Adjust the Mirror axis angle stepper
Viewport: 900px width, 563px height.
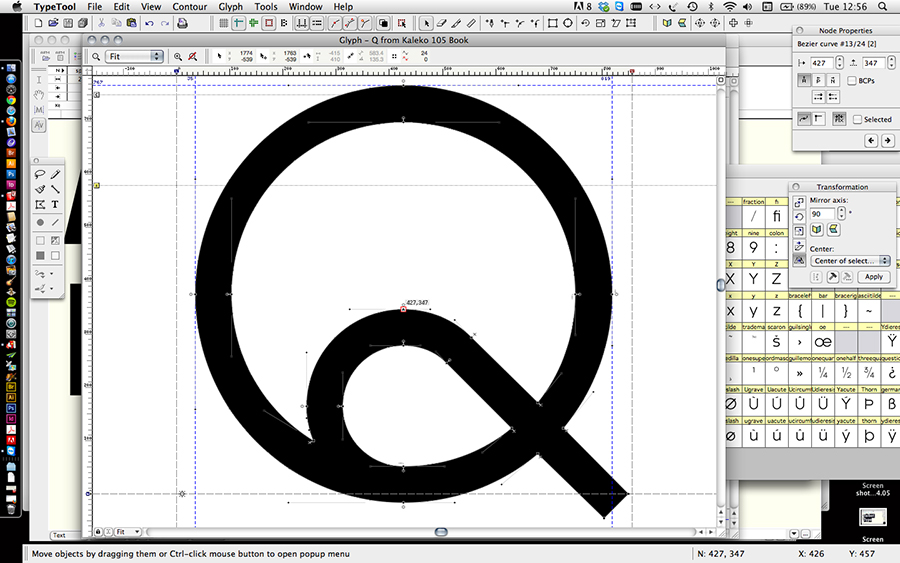(x=841, y=213)
